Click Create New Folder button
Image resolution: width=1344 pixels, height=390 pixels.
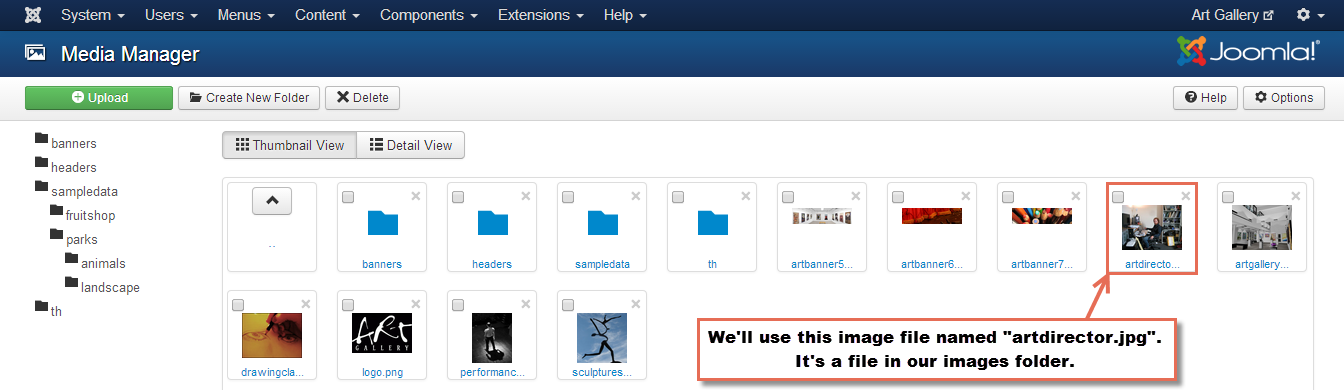pyautogui.click(x=249, y=98)
